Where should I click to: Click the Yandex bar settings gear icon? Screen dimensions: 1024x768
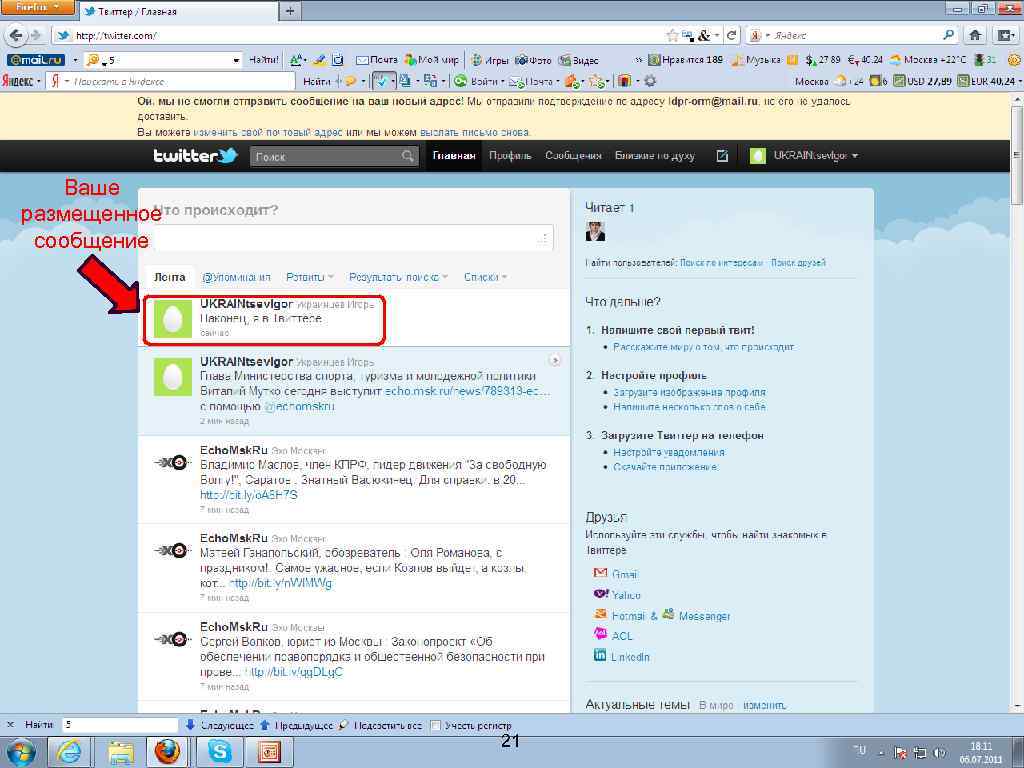[650, 81]
